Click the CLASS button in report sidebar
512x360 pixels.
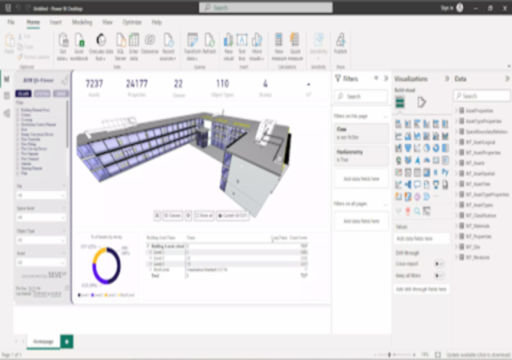(x=23, y=94)
